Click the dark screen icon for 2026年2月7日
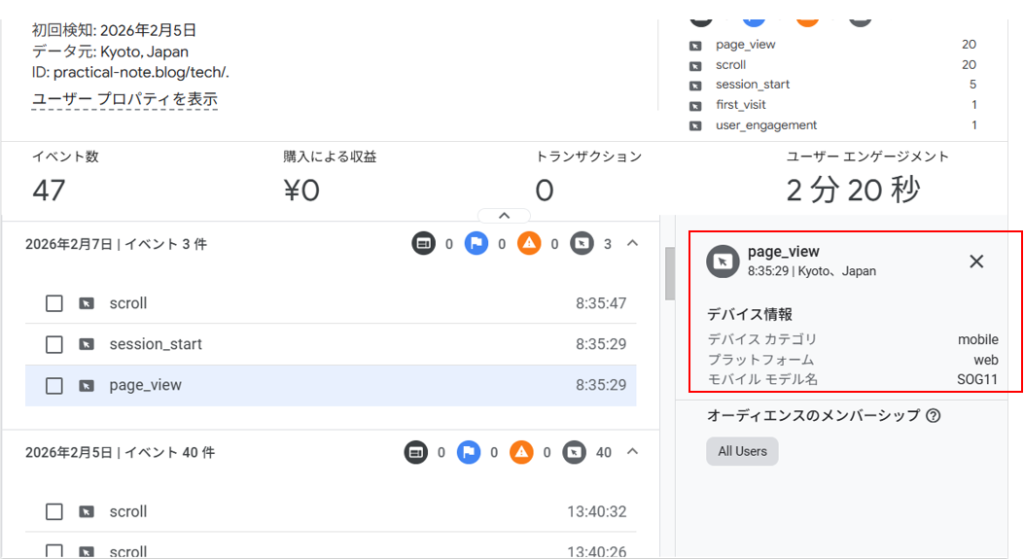 (x=424, y=244)
